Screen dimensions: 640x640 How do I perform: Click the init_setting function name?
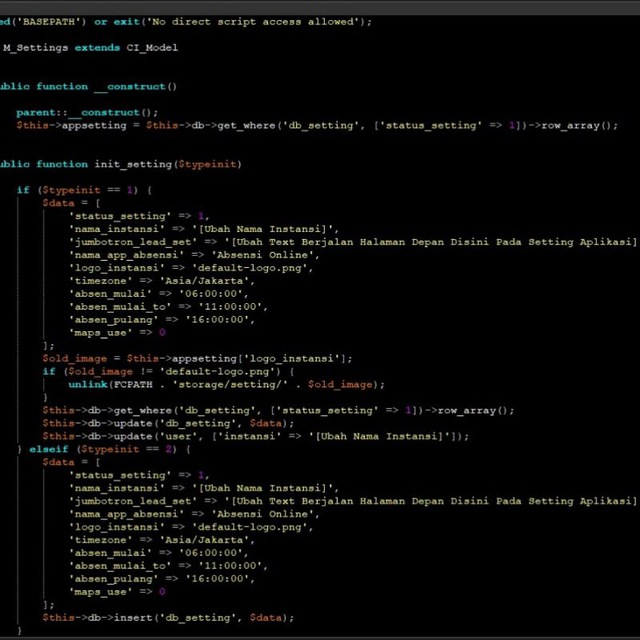[x=133, y=164]
